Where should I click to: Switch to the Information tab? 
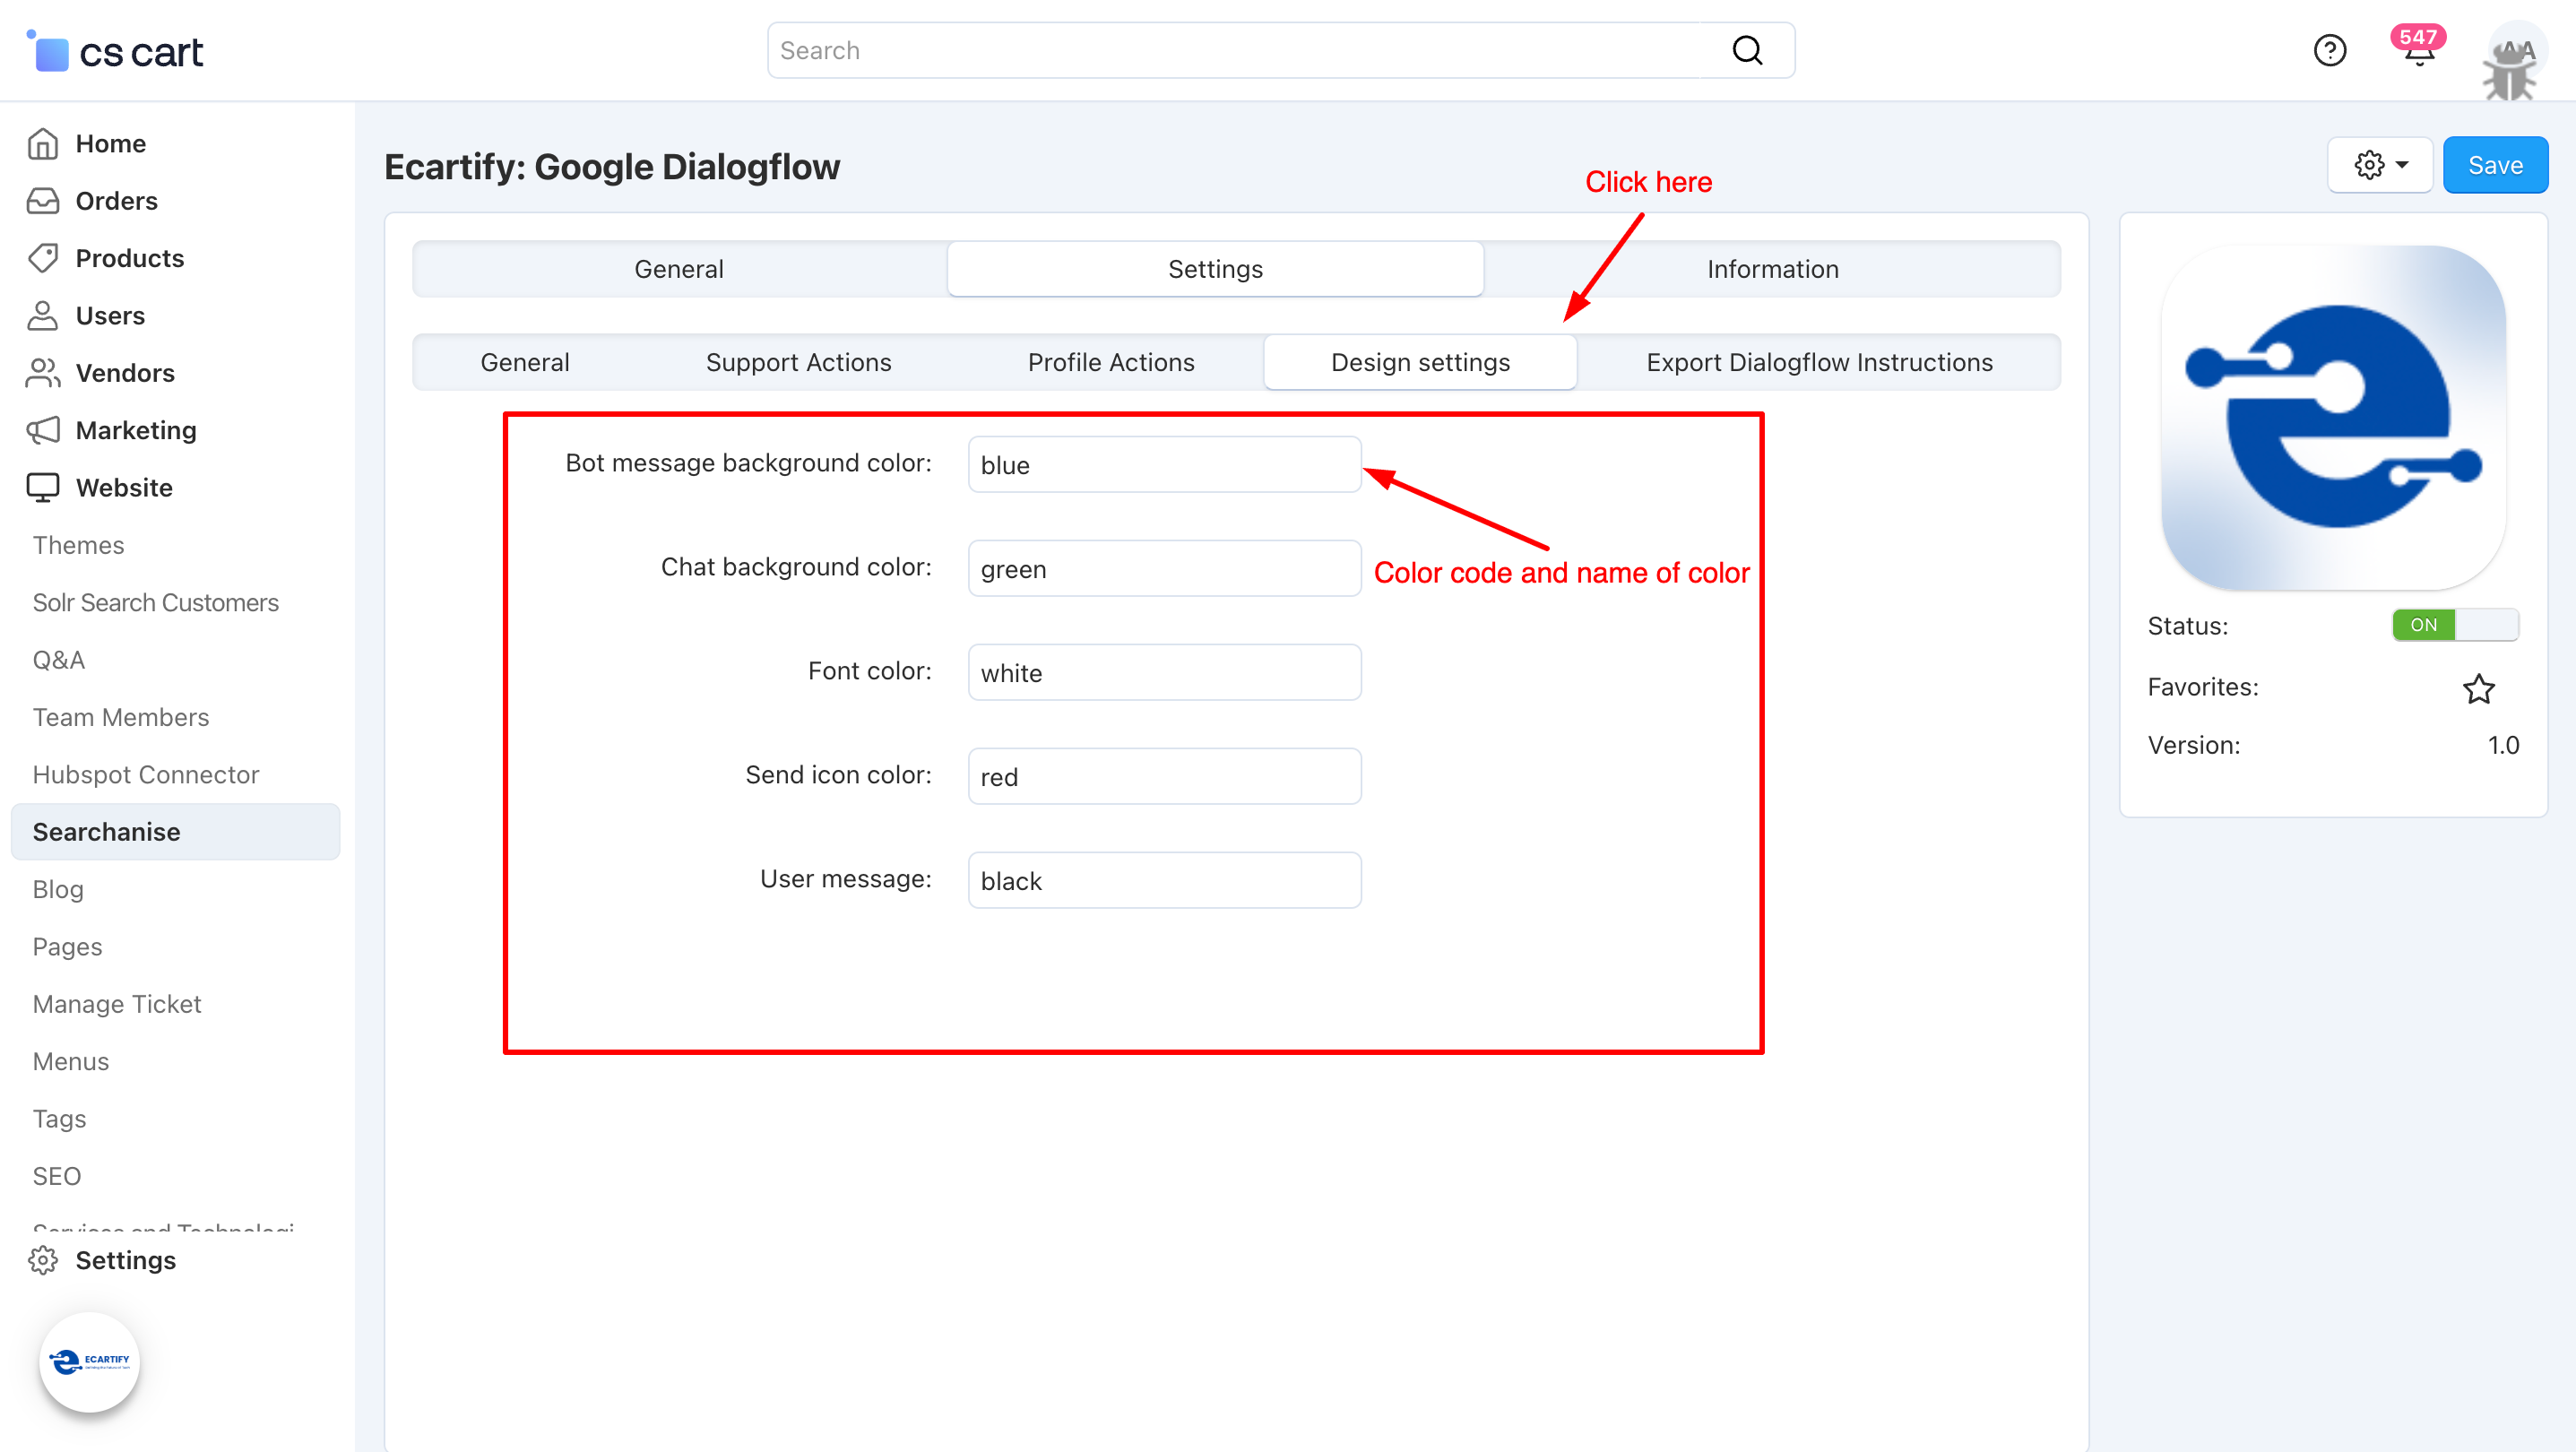[x=1771, y=269]
